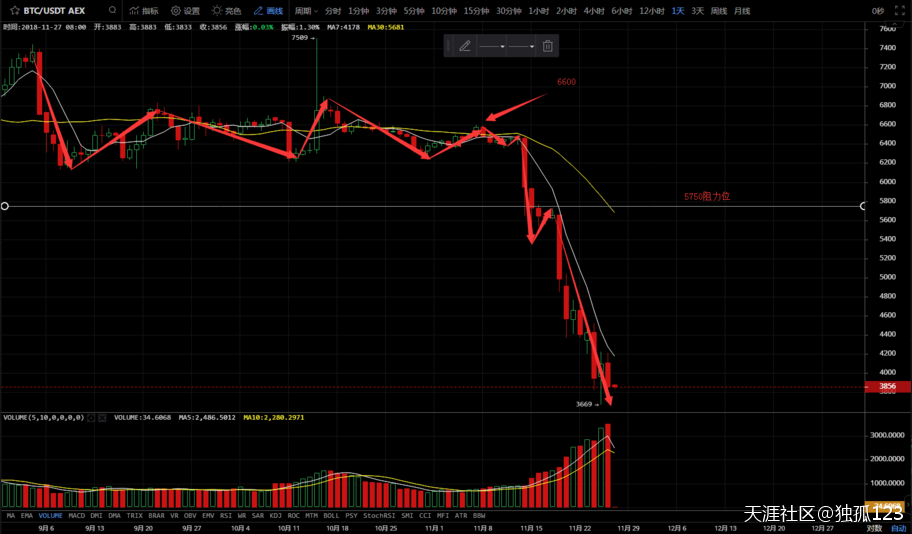This screenshot has width=912, height=534.
Task: Switch indicator to BOLL
Action: click(x=331, y=515)
